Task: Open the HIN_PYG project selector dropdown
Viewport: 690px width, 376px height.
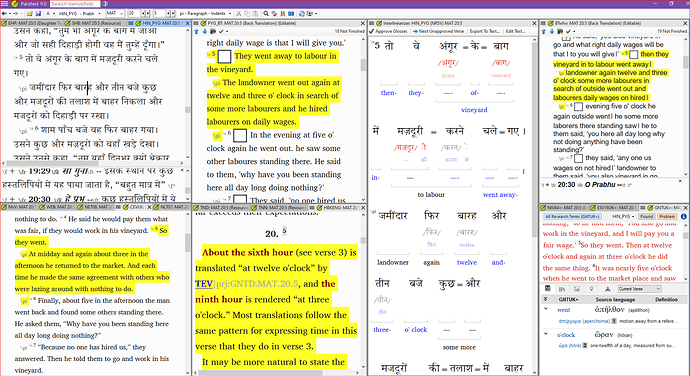Action: [80, 14]
